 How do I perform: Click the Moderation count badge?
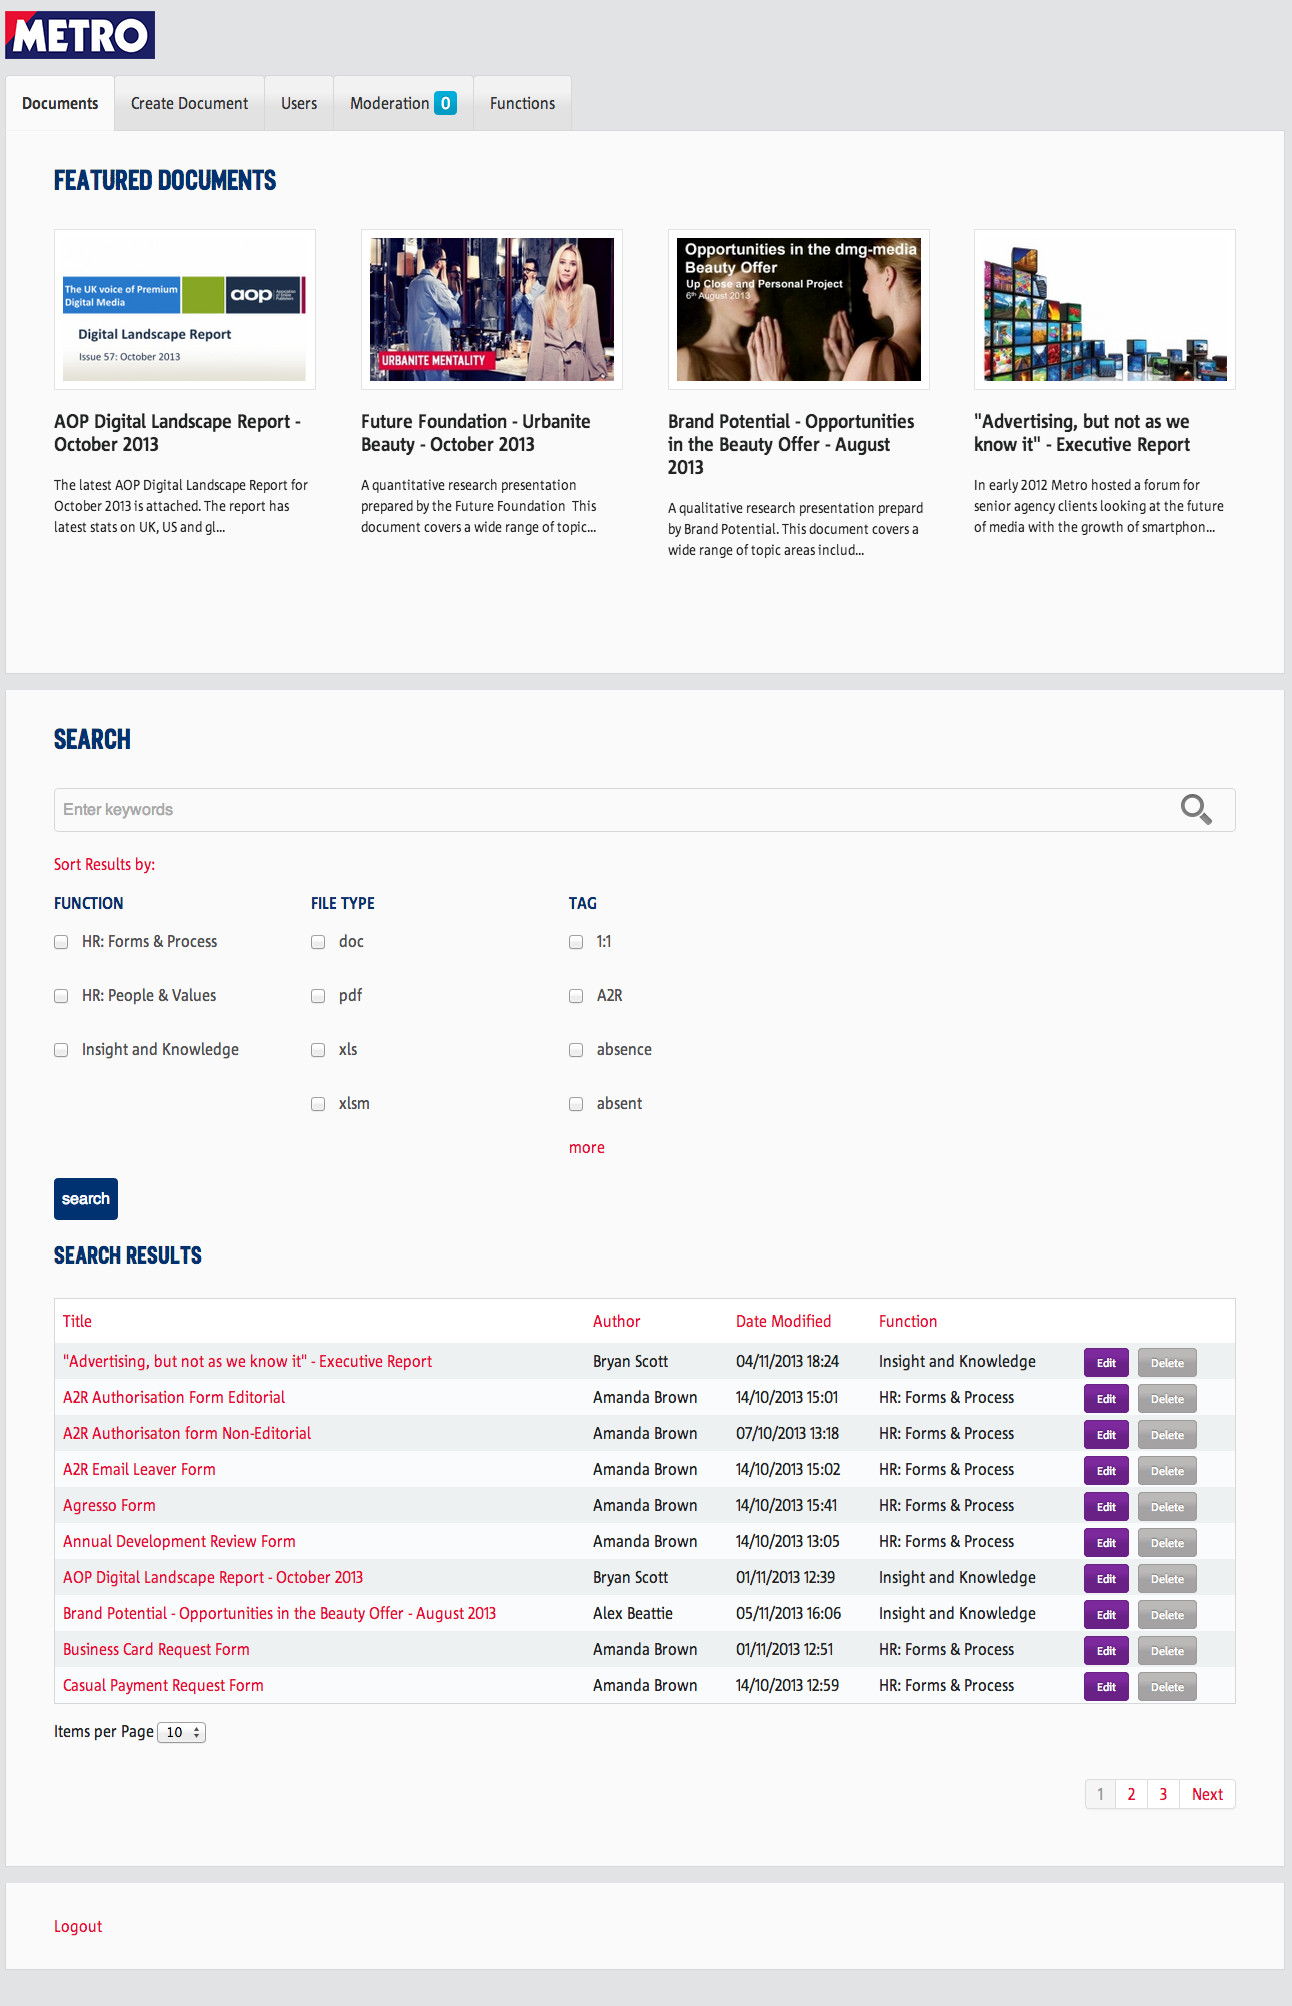point(445,103)
